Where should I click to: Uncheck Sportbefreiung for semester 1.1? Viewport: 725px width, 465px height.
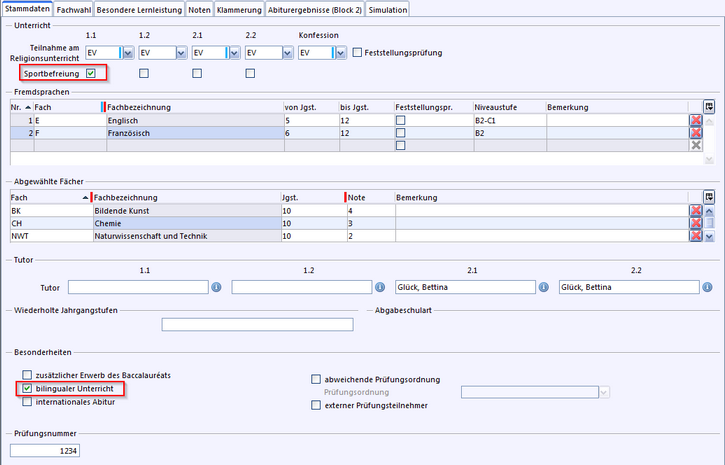[x=91, y=73]
